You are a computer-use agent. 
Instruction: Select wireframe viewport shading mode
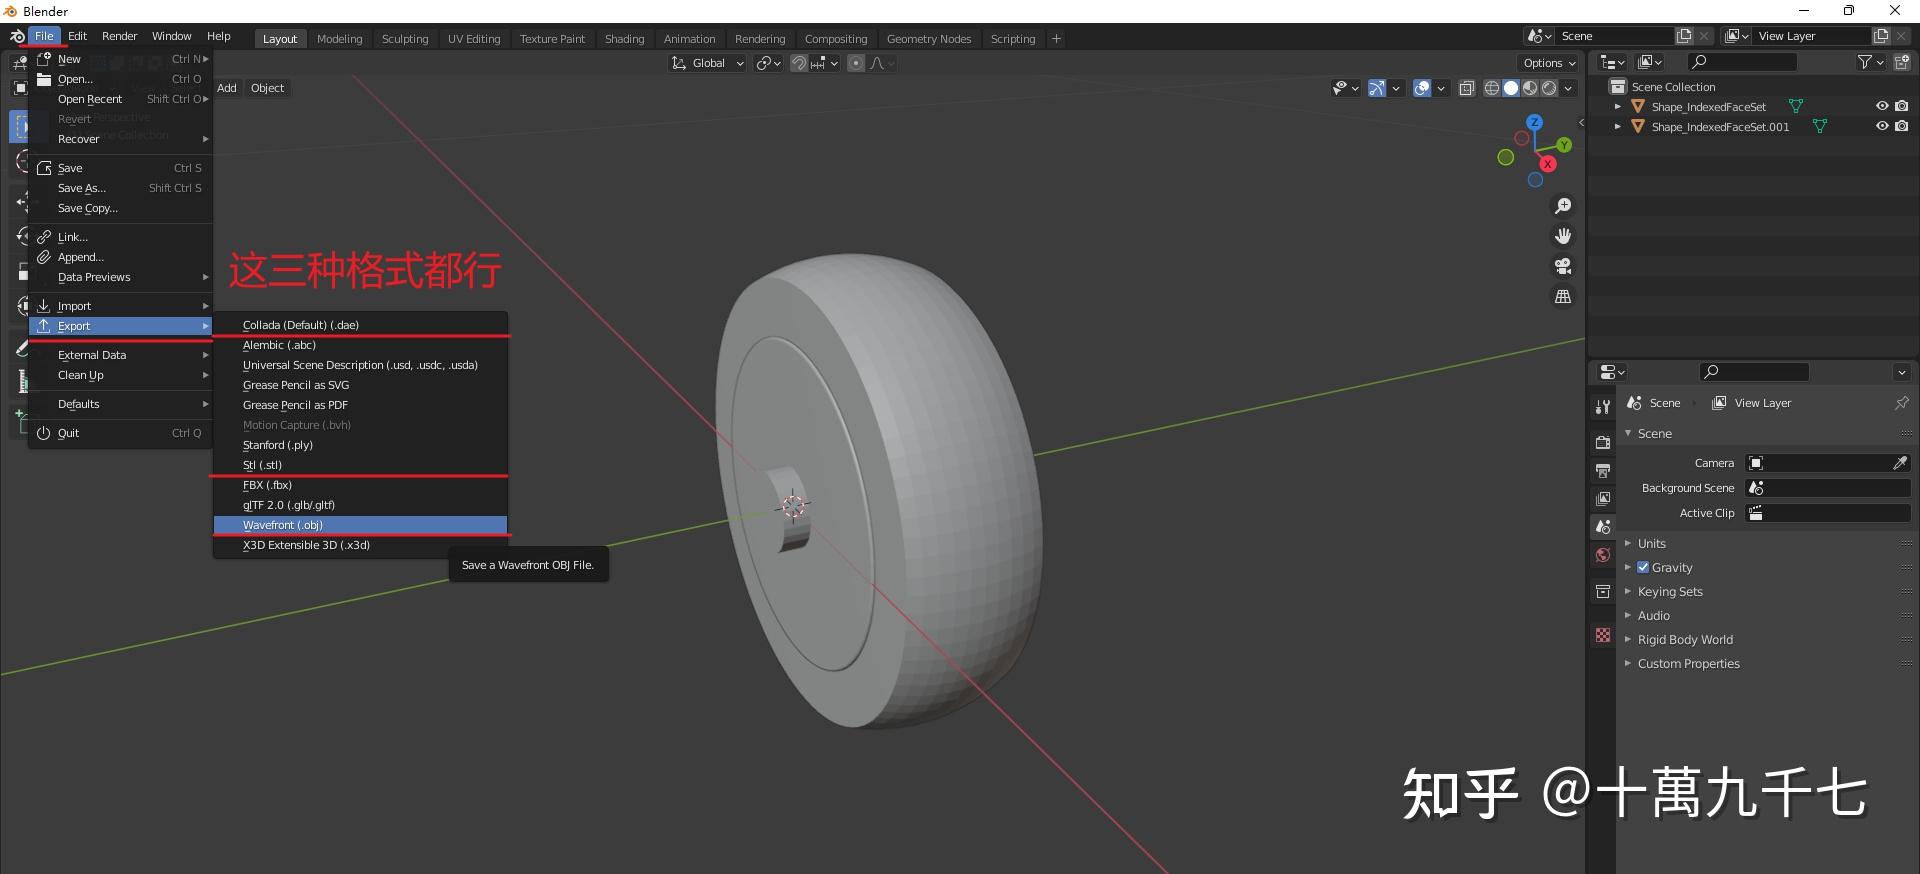tap(1491, 88)
